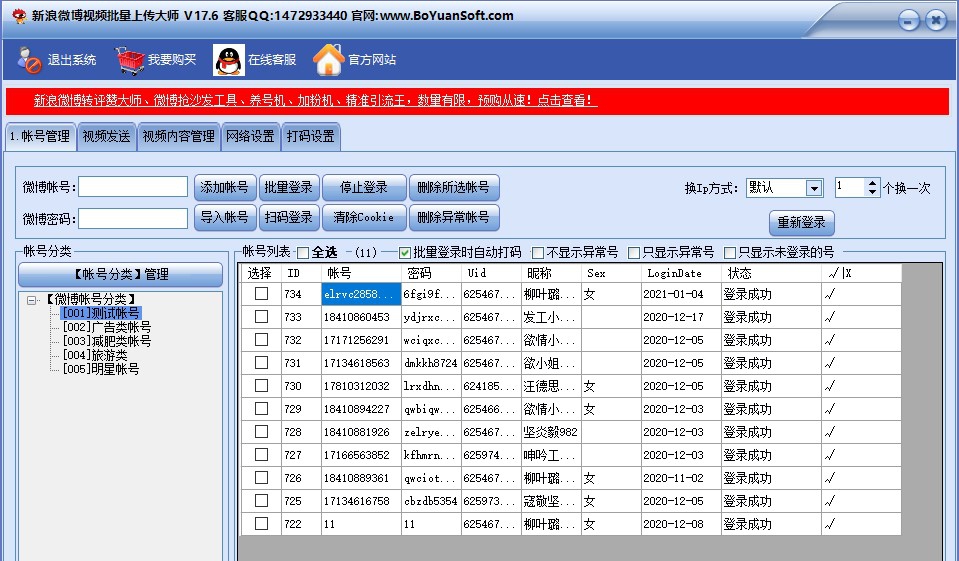Select [004]旅游类 category
The image size is (959, 561).
[x=95, y=355]
